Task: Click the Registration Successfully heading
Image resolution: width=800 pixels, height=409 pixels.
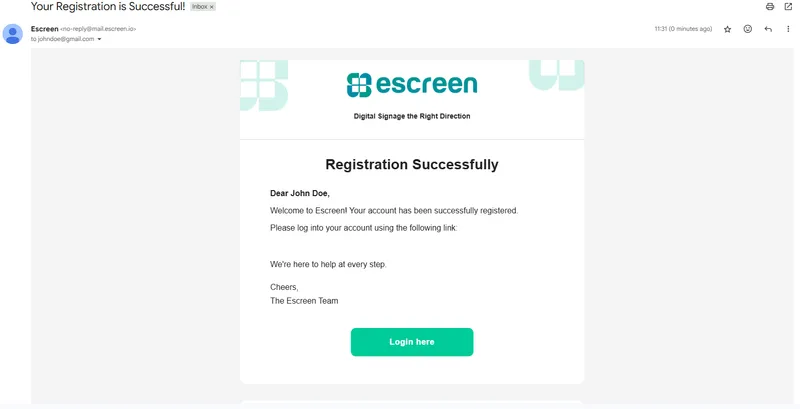Action: [412, 164]
